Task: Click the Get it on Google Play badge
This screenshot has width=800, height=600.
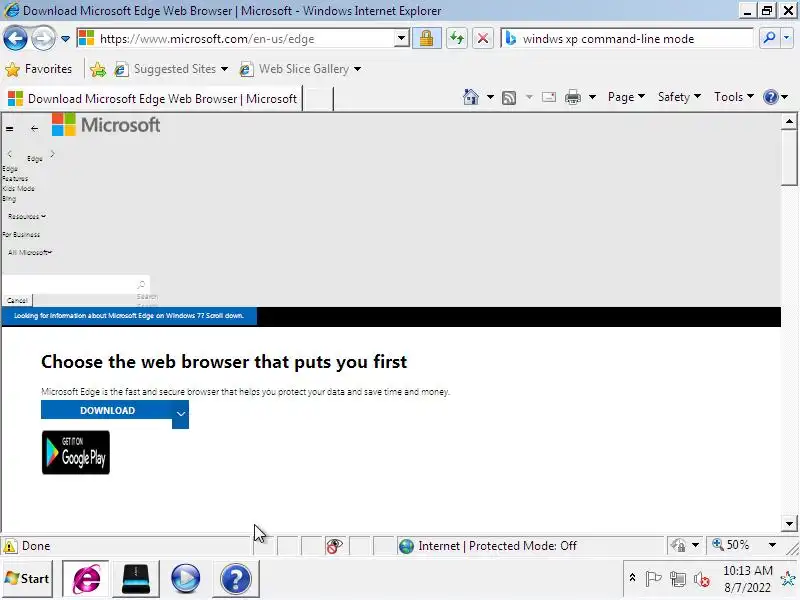Action: pos(76,453)
